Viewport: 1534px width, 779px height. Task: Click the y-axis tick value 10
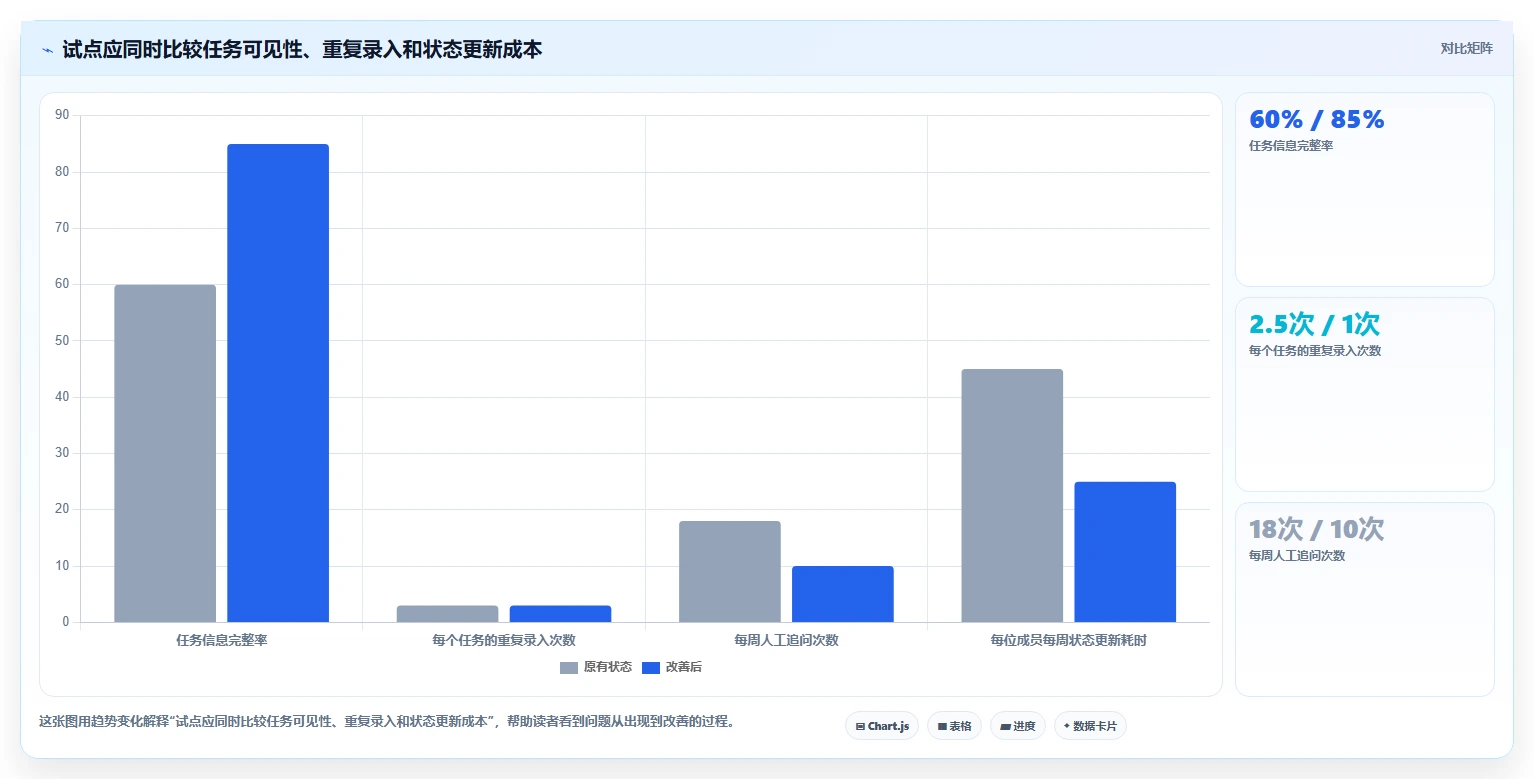pyautogui.click(x=62, y=566)
